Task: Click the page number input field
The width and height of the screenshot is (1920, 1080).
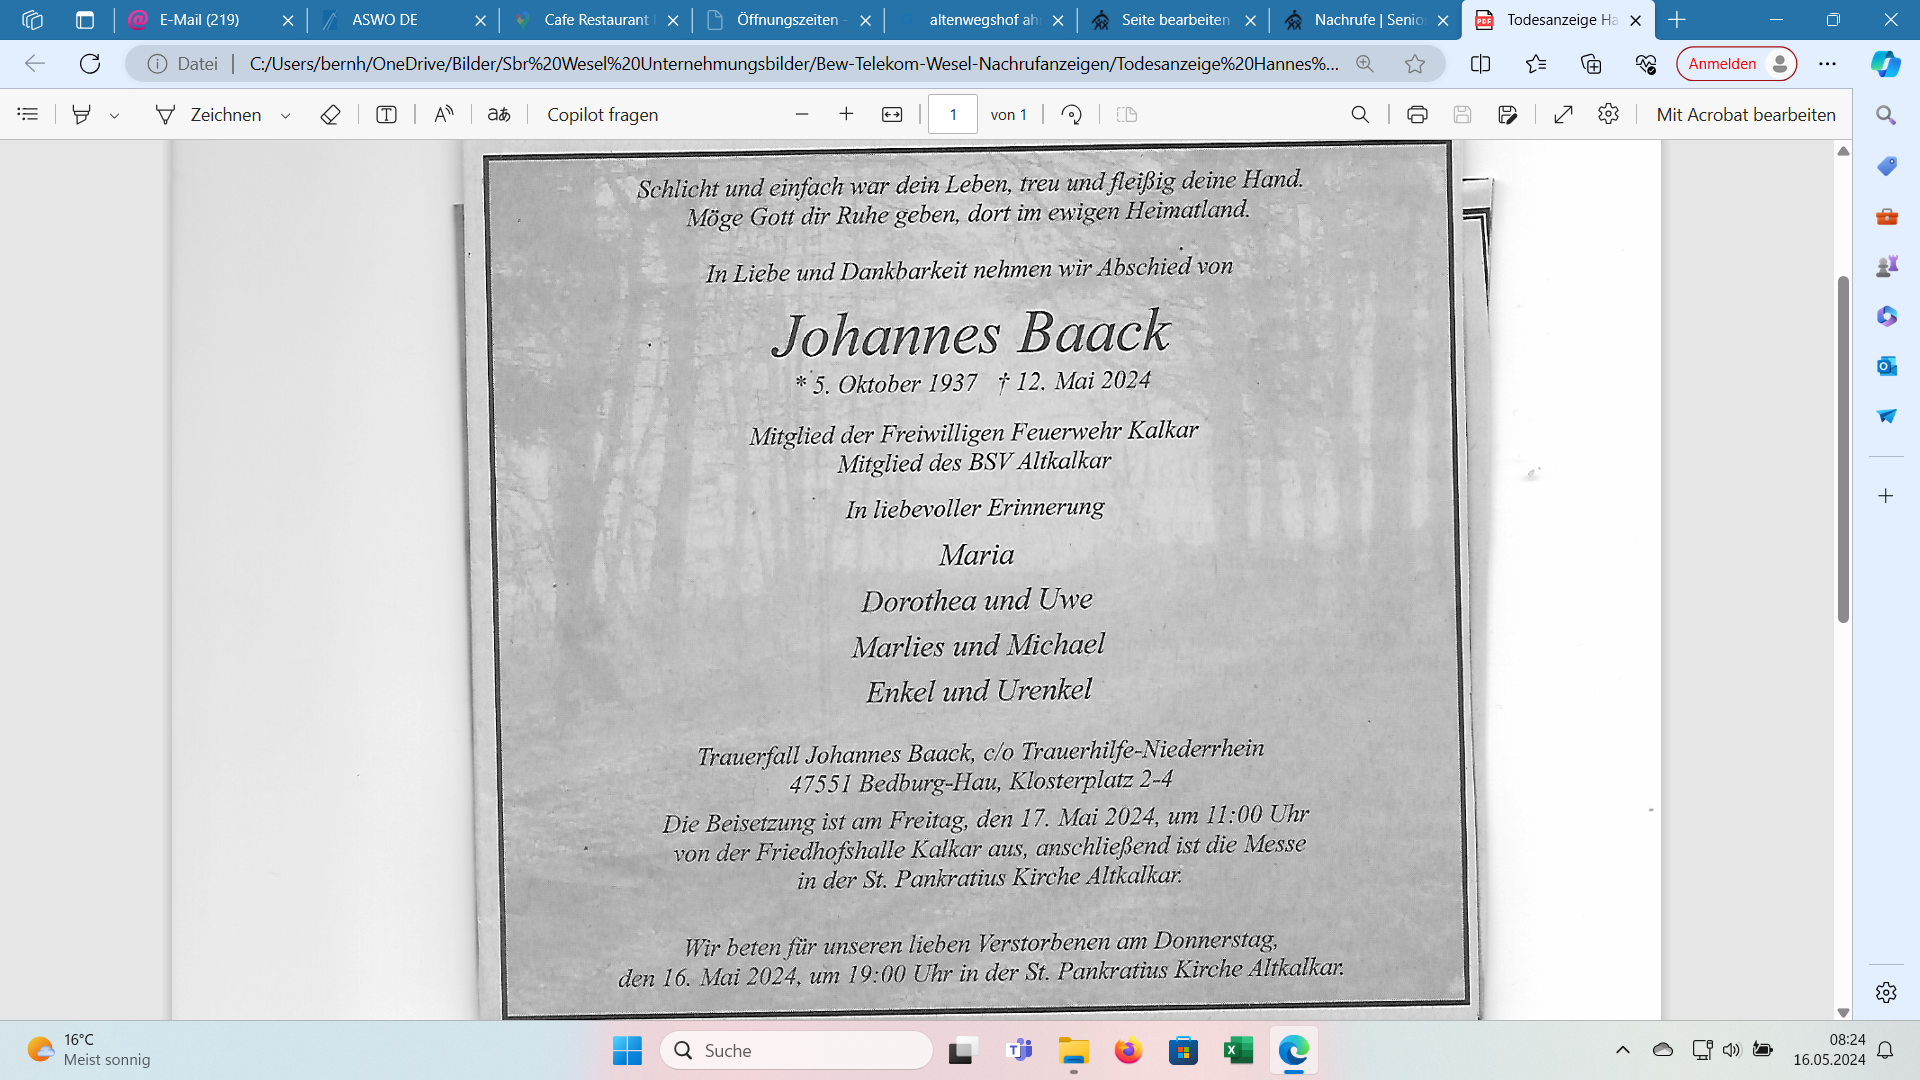Action: pos(952,115)
